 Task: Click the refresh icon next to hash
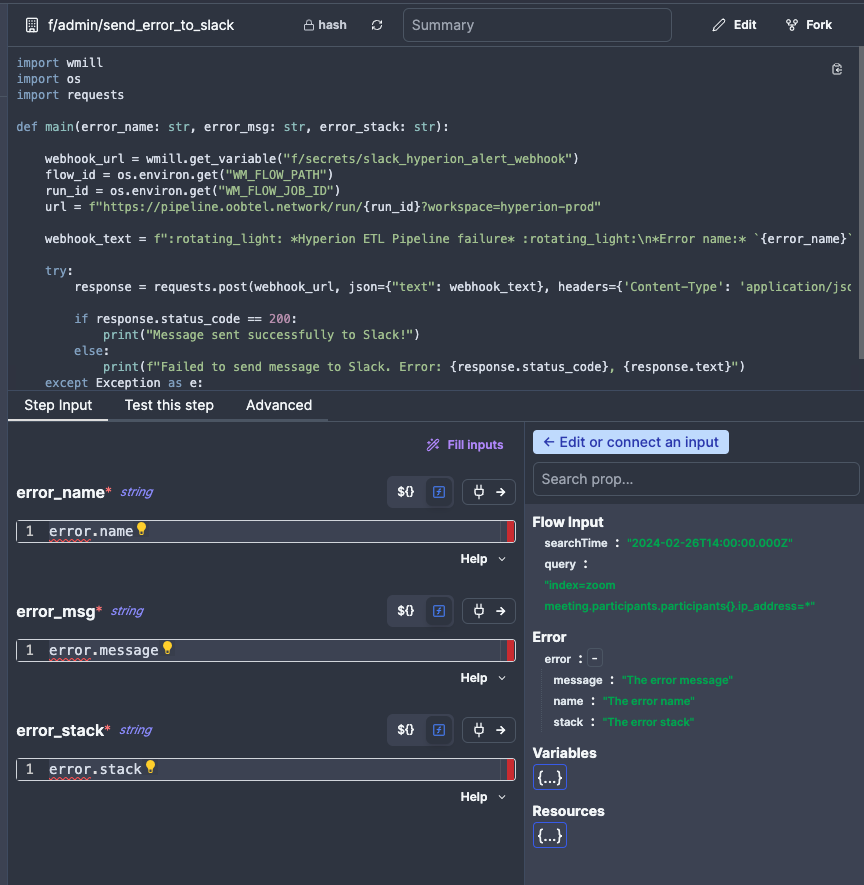click(x=375, y=24)
